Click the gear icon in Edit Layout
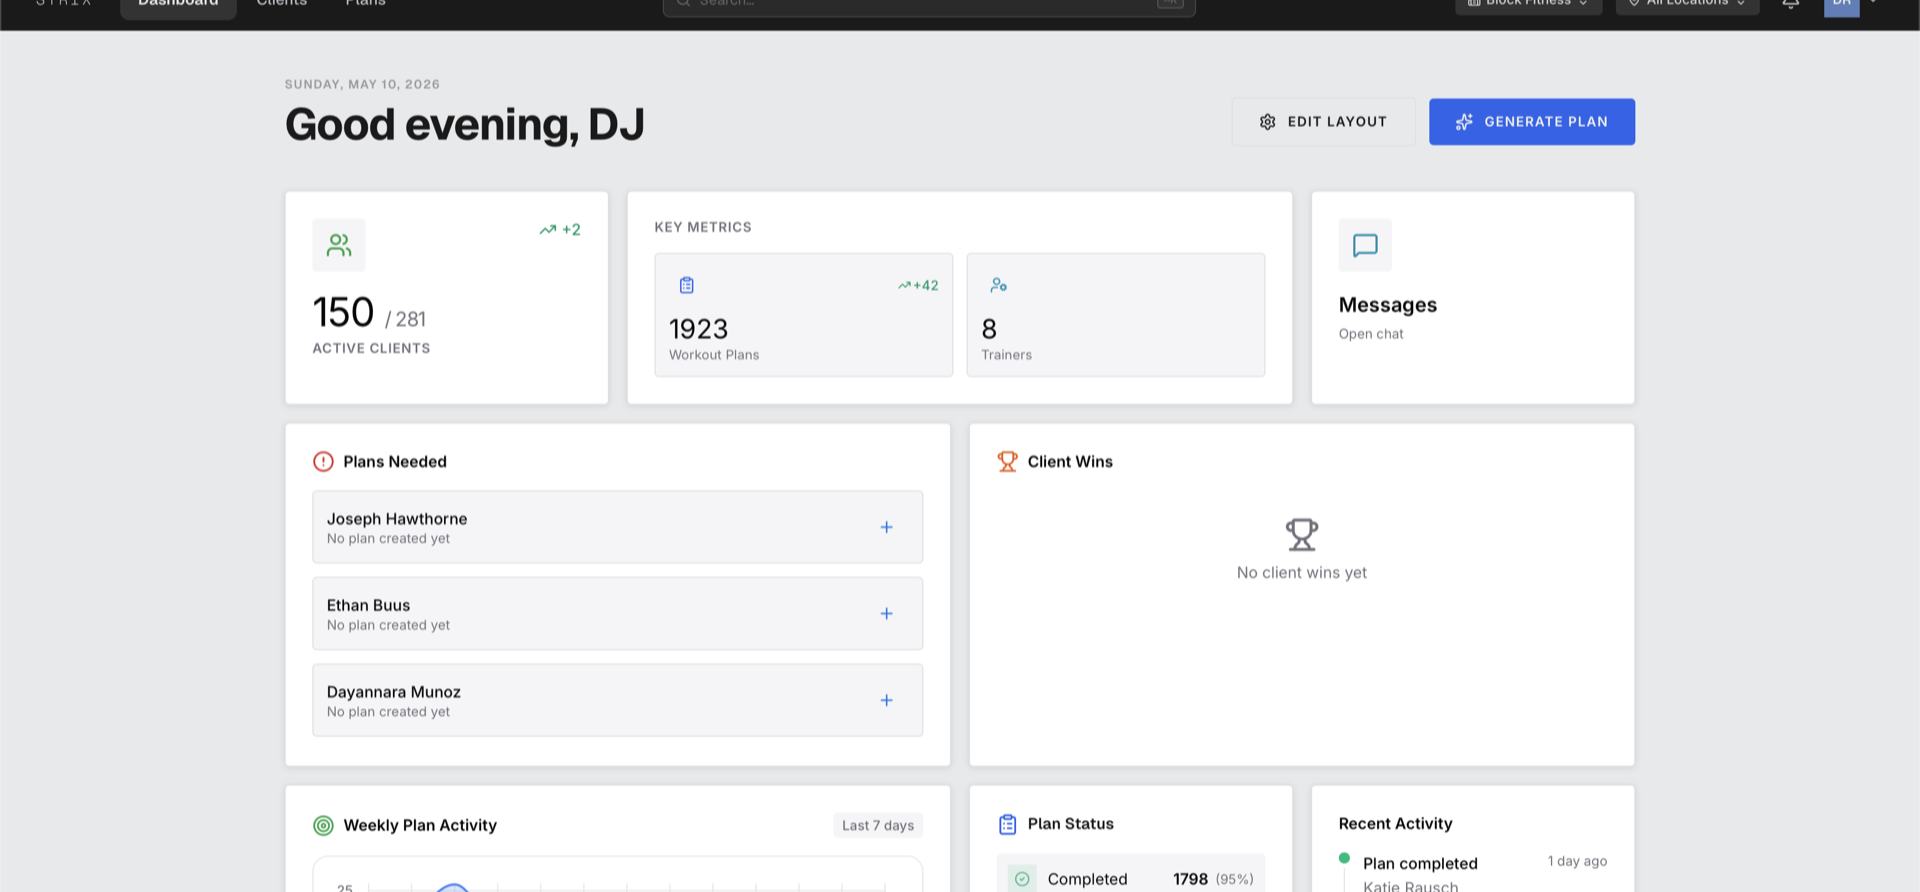This screenshot has height=892, width=1920. 1267,122
